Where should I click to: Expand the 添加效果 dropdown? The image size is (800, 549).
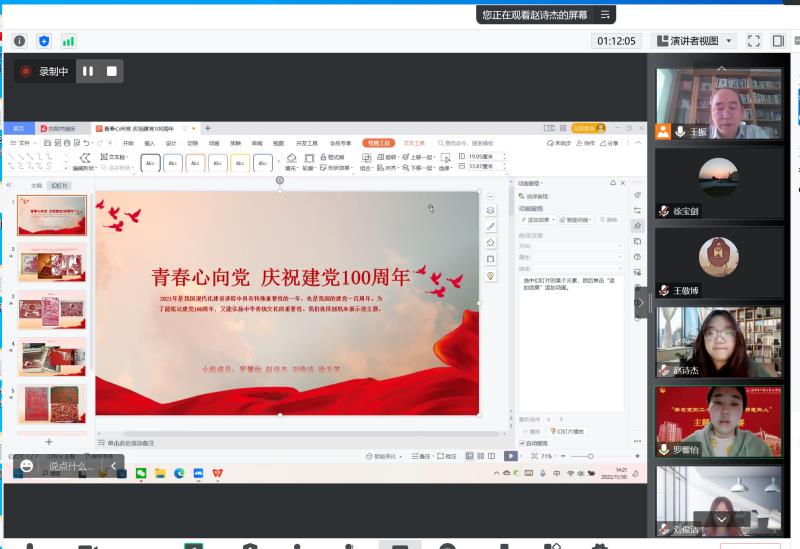537,219
